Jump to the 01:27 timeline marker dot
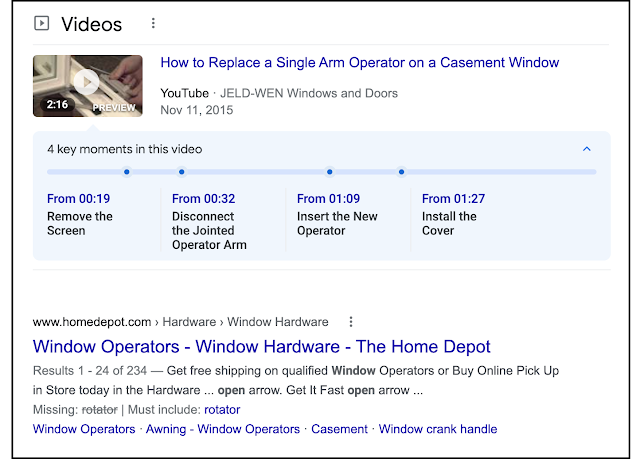640x459 pixels. pos(401,172)
